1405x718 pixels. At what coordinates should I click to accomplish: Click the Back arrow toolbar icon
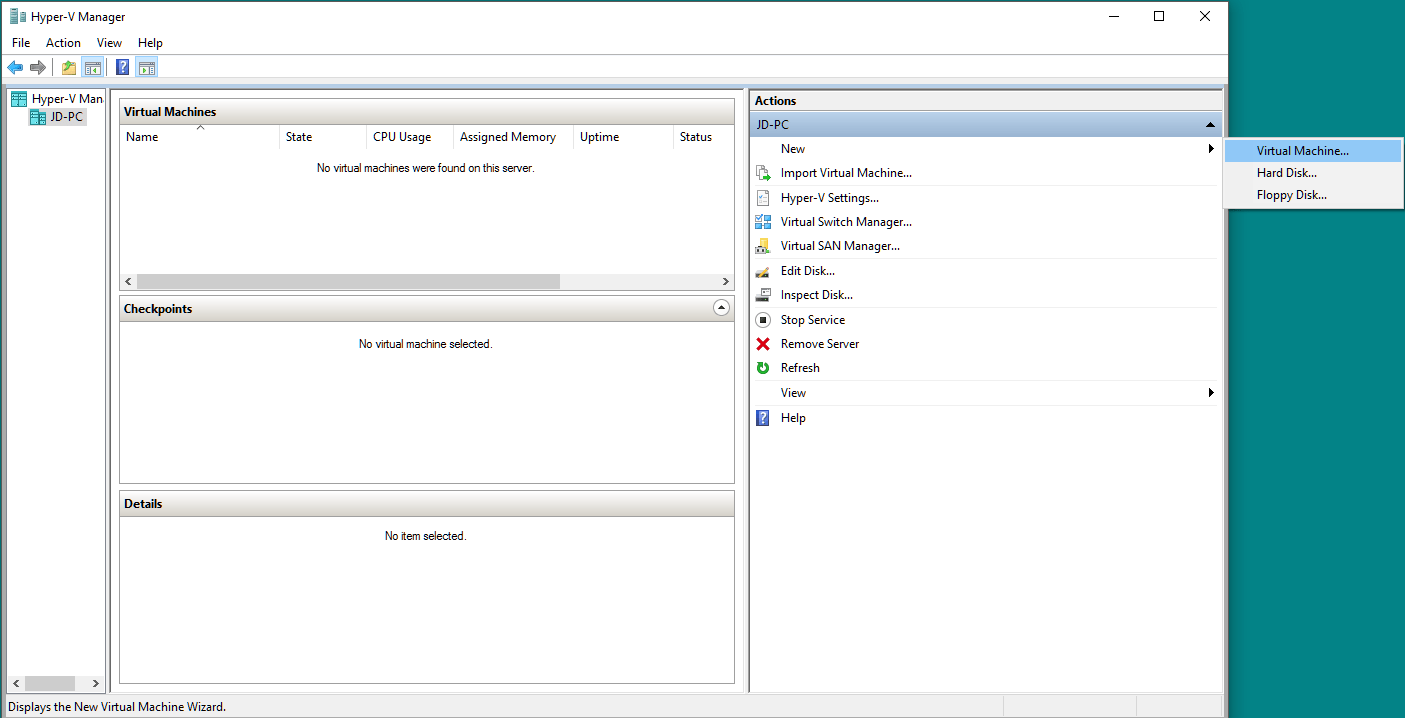15,67
